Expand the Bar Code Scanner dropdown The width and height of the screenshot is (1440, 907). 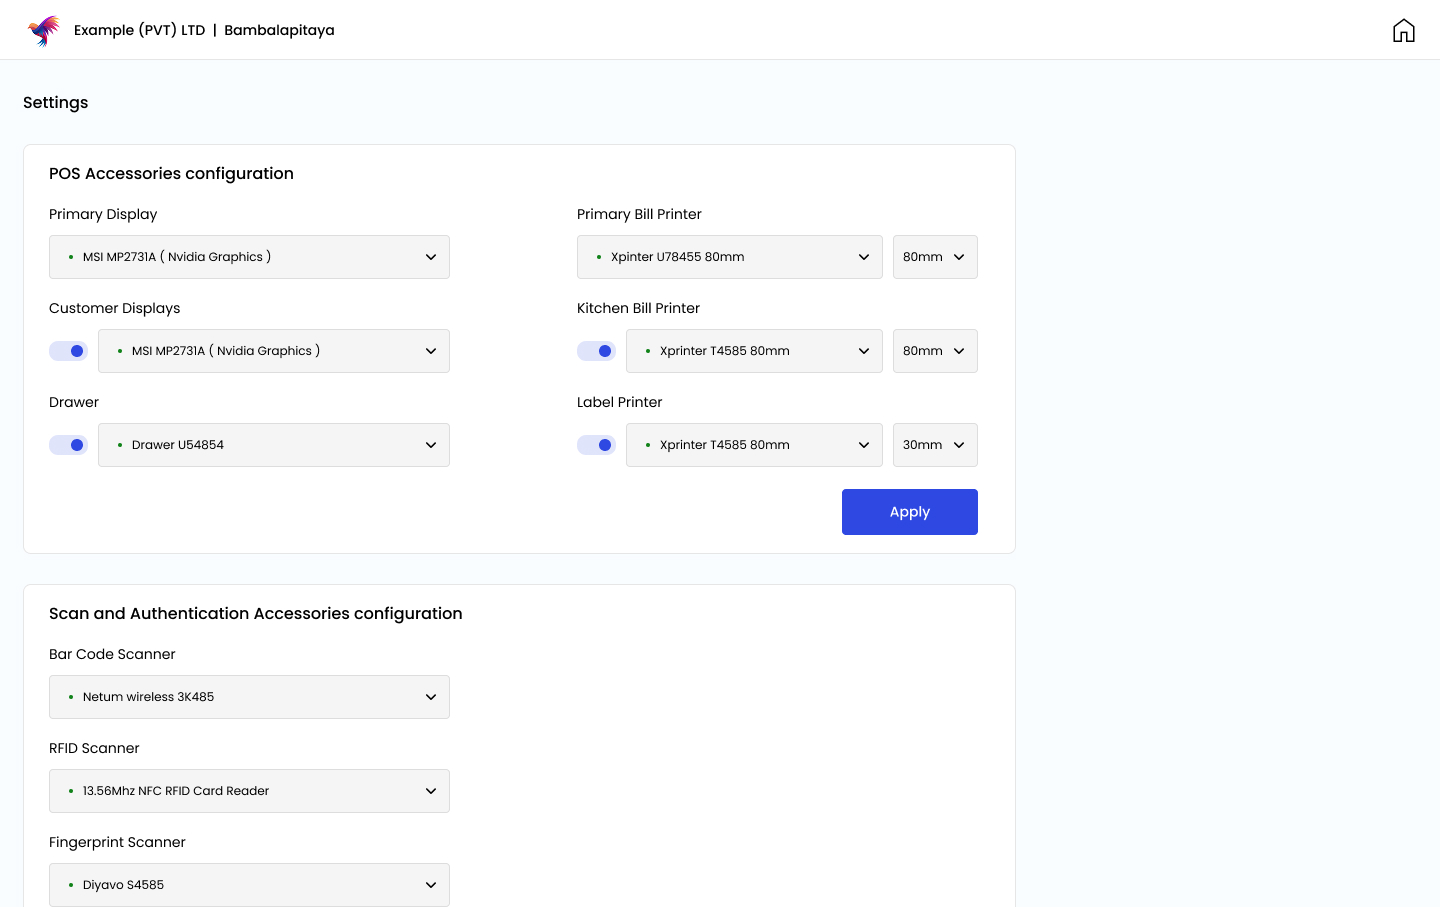[x=249, y=697]
